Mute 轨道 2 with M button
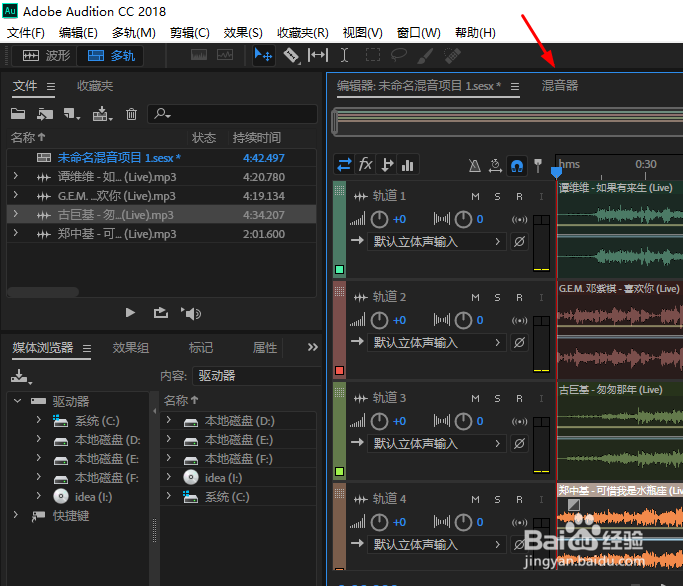The width and height of the screenshot is (683, 586). tap(475, 298)
